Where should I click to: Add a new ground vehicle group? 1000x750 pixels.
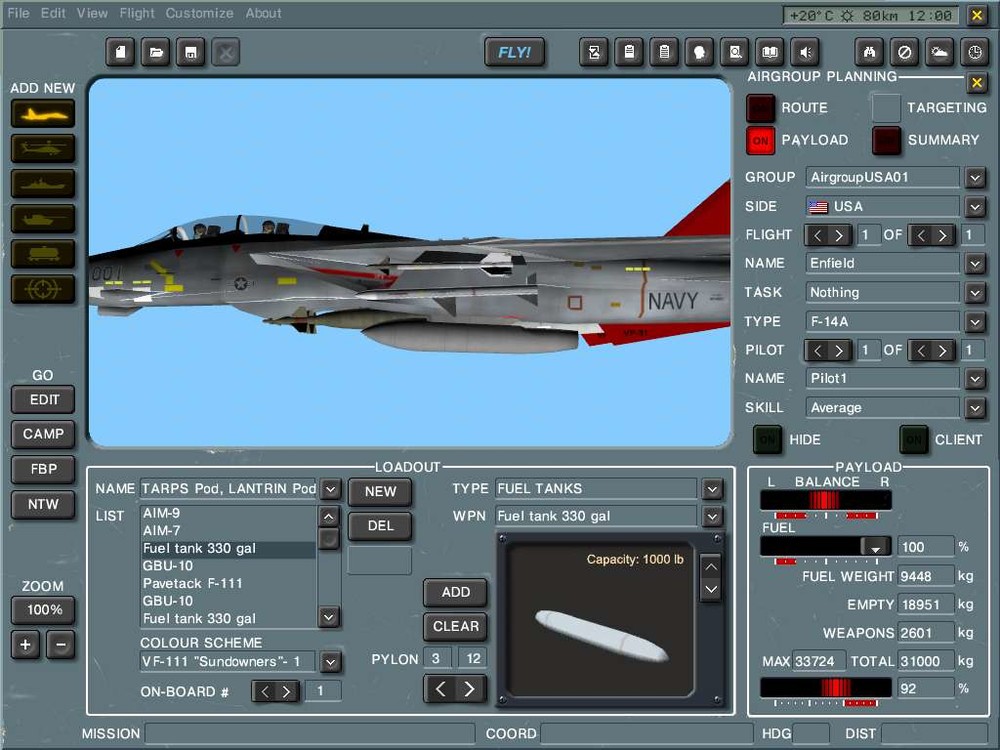(42, 254)
